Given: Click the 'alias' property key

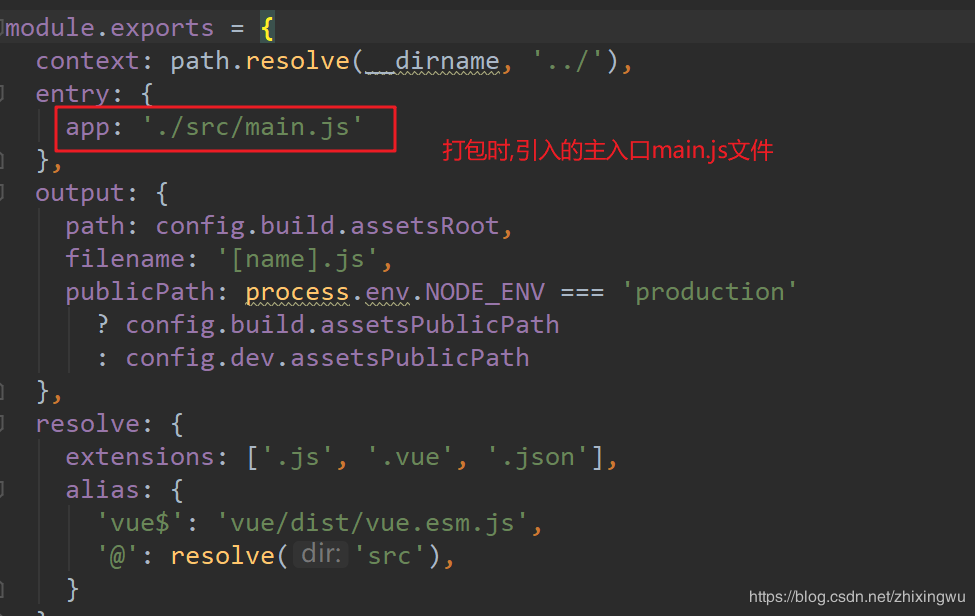Looking at the screenshot, I should point(103,490).
